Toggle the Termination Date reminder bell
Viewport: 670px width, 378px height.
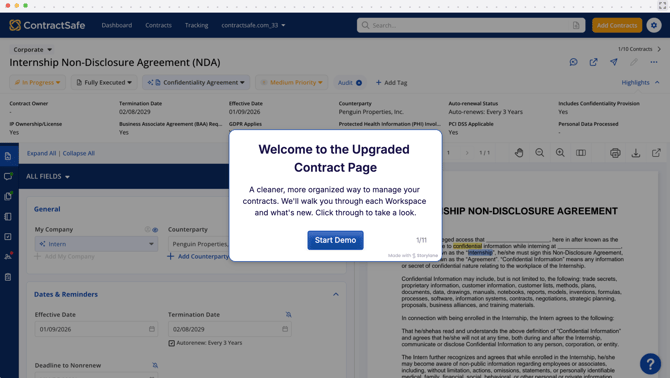pyautogui.click(x=288, y=315)
